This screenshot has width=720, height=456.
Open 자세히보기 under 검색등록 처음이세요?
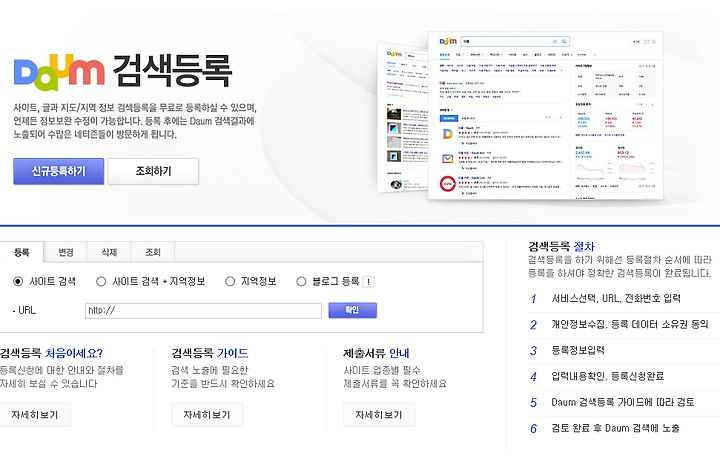click(35, 415)
